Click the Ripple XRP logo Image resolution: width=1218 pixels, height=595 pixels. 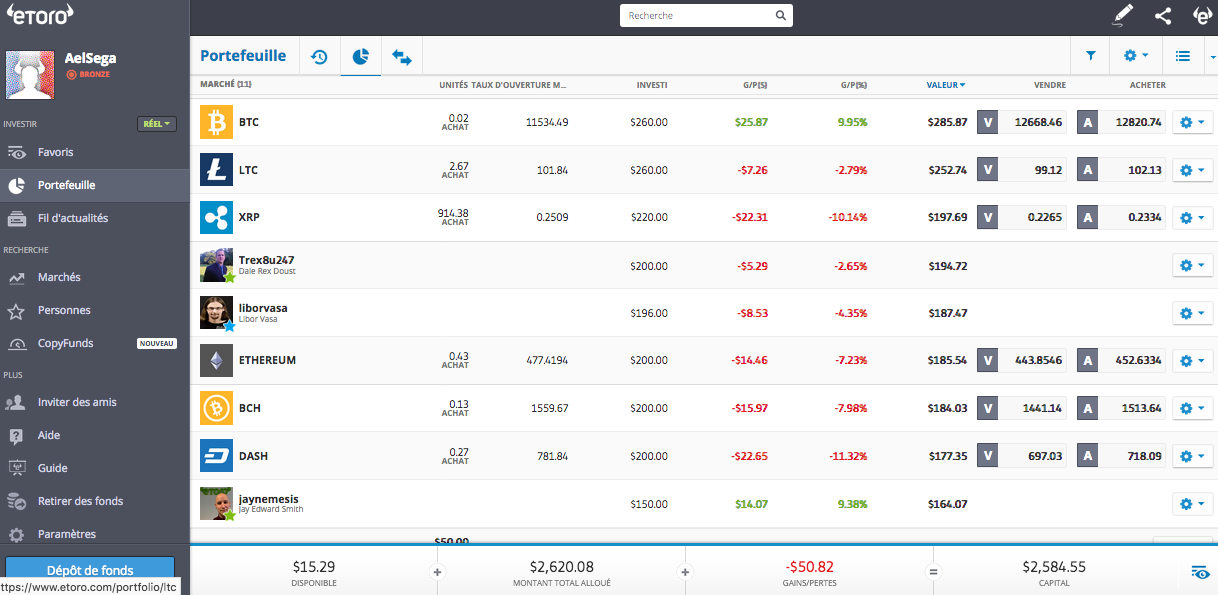coord(216,217)
